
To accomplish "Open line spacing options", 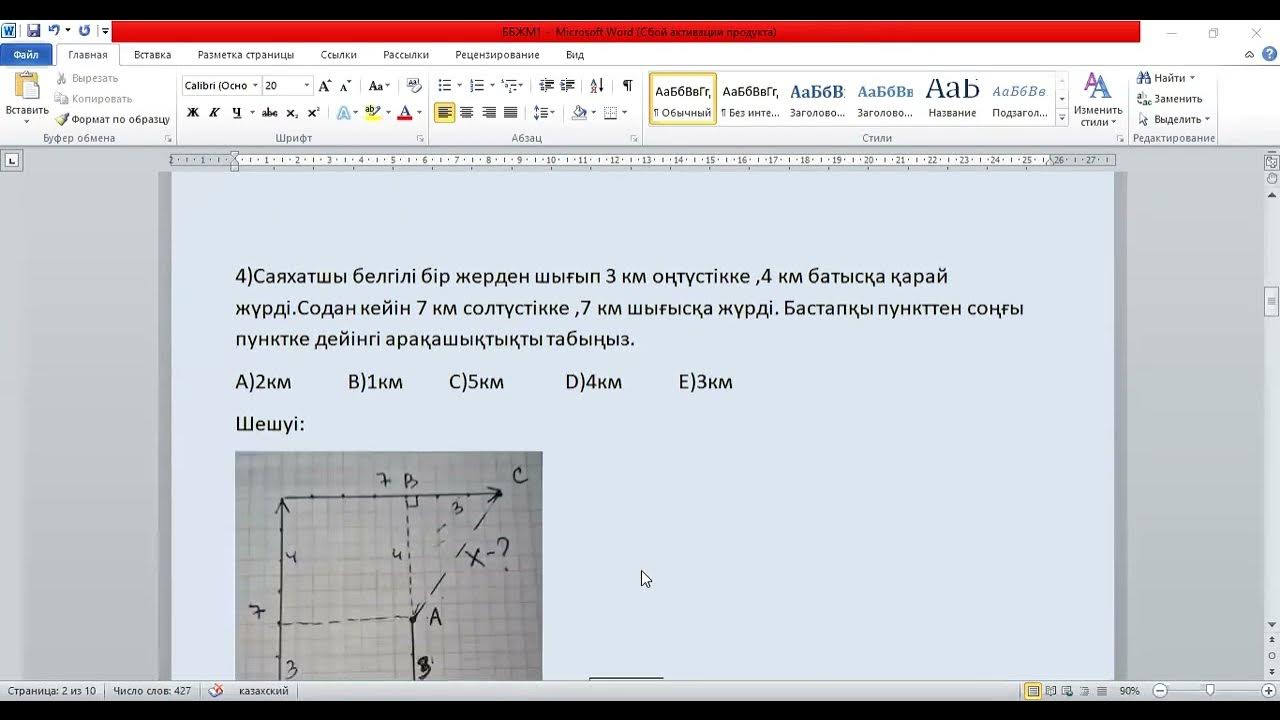I will tap(543, 113).
